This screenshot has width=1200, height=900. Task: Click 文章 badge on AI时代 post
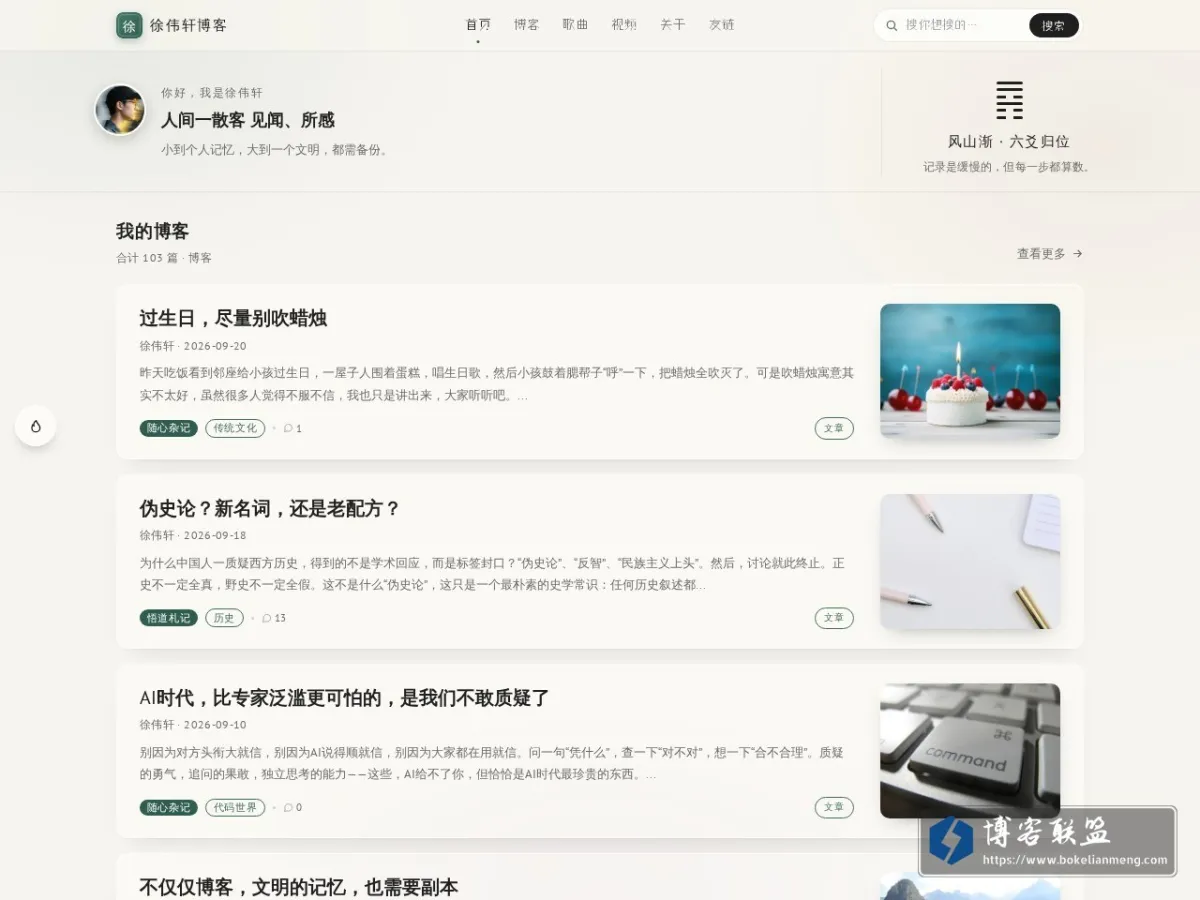tap(834, 808)
